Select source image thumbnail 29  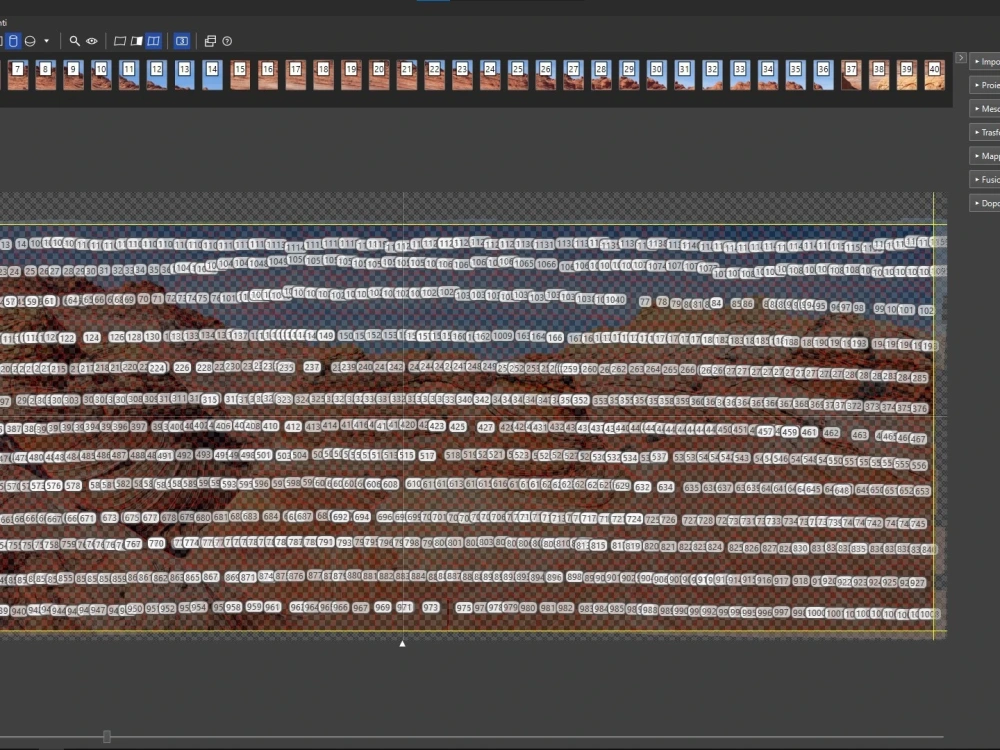click(x=629, y=75)
